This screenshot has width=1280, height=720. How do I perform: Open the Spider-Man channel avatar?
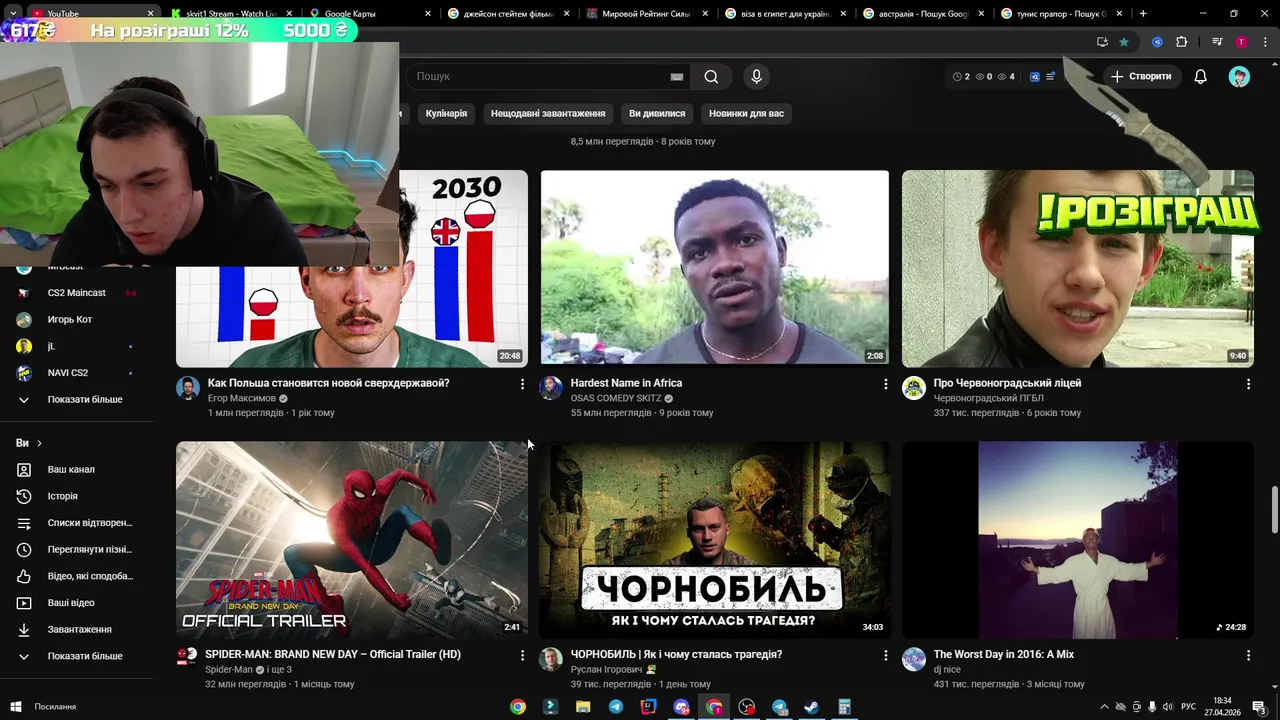click(188, 657)
